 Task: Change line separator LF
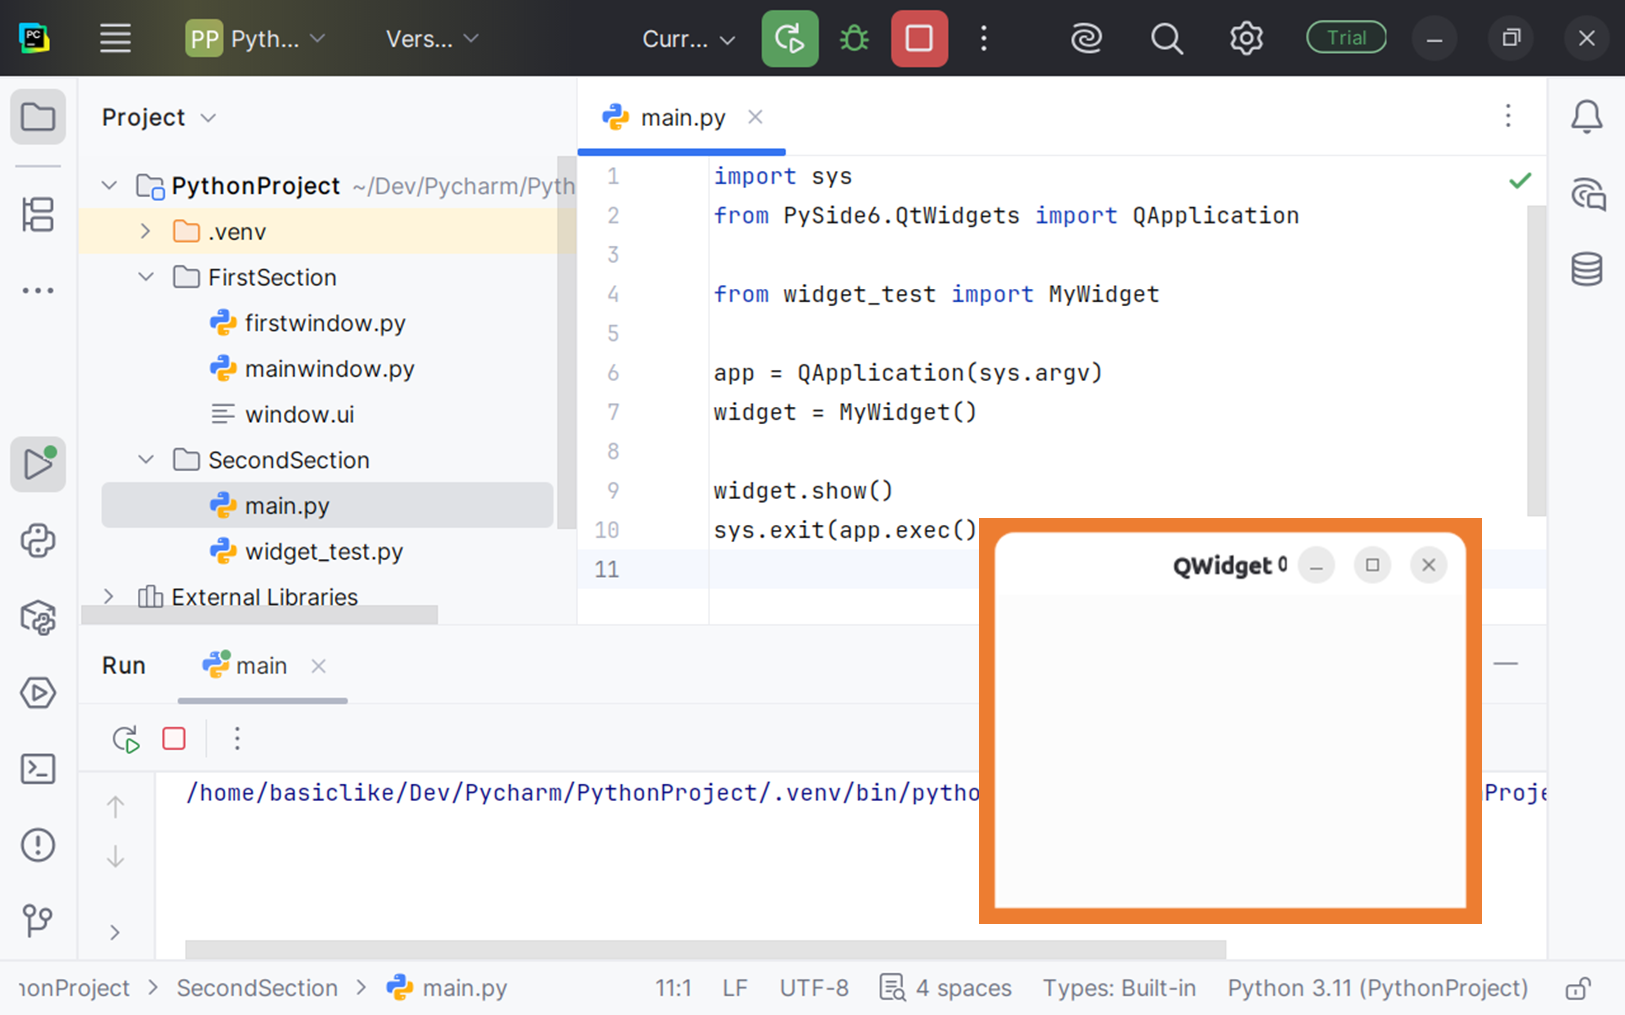(735, 989)
